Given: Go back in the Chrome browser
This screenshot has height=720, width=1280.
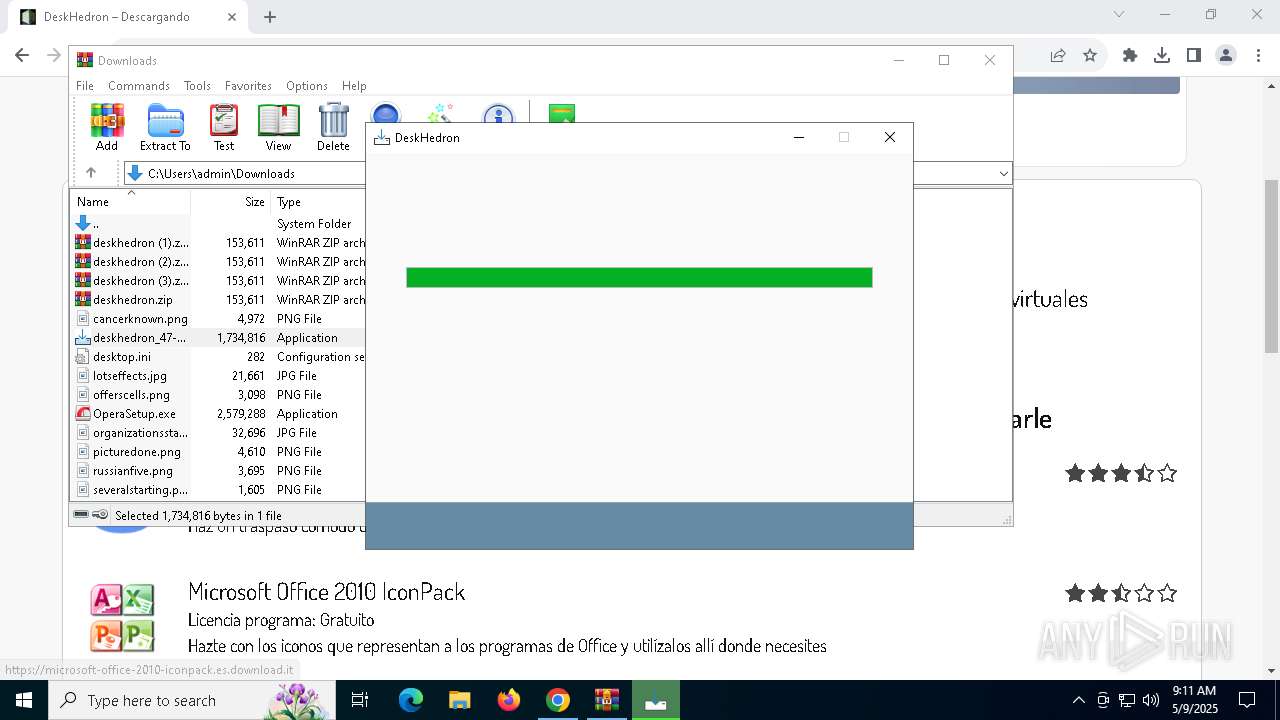Looking at the screenshot, I should pyautogui.click(x=22, y=55).
